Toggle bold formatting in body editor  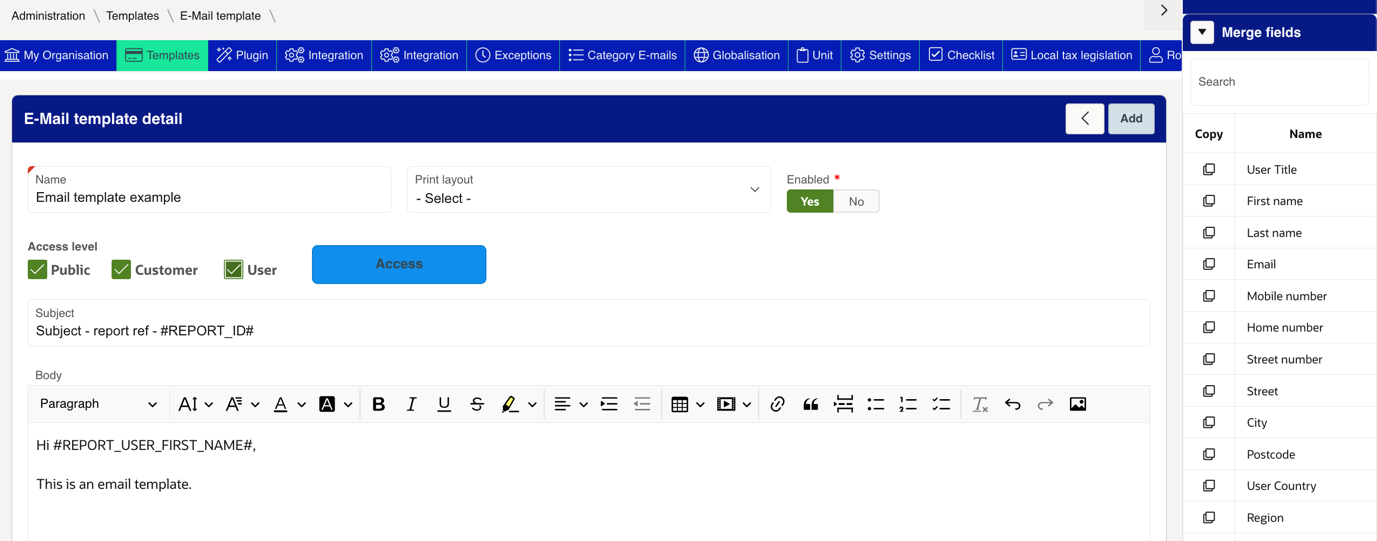pos(378,404)
